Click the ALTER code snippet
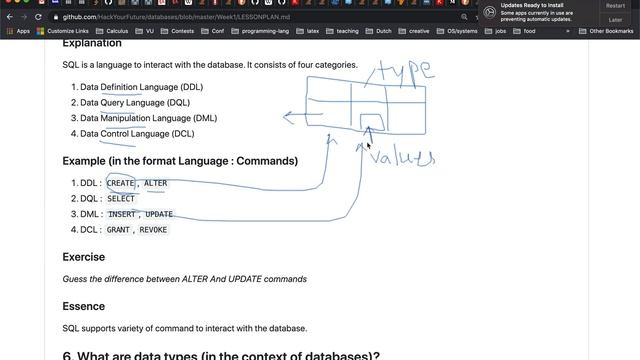 coord(156,183)
